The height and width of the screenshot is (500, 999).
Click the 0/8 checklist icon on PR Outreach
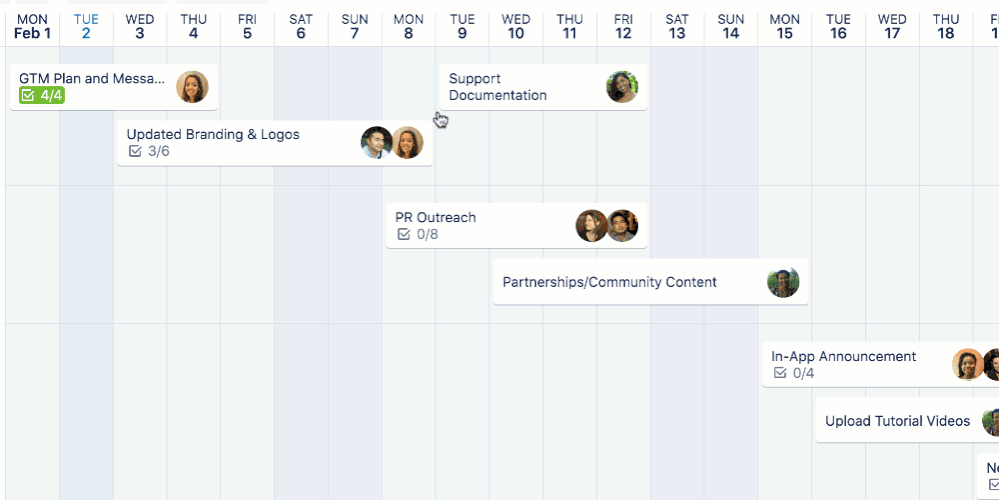pos(404,234)
